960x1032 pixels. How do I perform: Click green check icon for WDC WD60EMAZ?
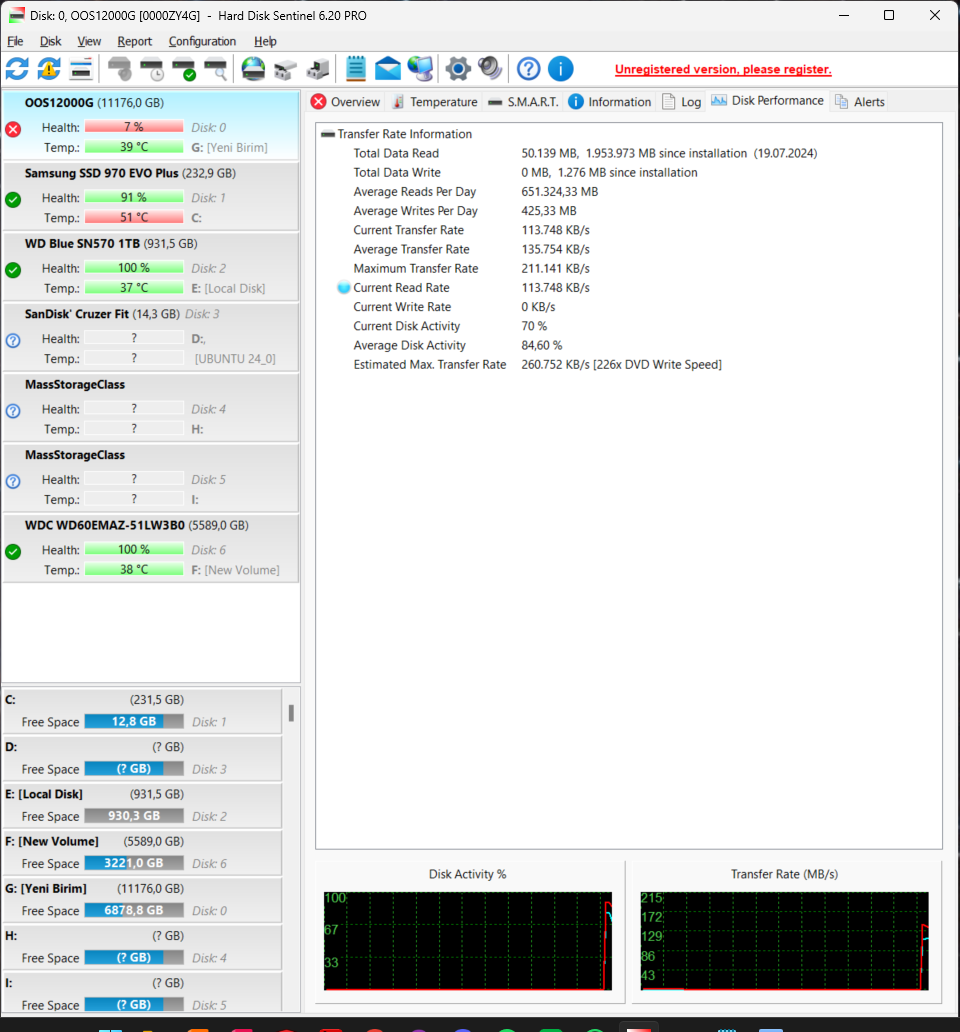coord(13,552)
